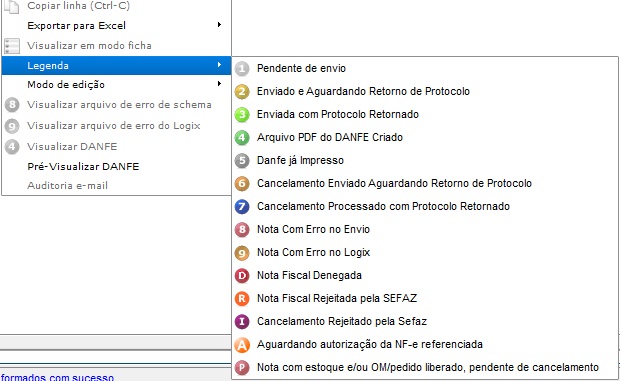Click the yellow 2 status icon
Viewport: 620px width, 381px height.
[242, 92]
